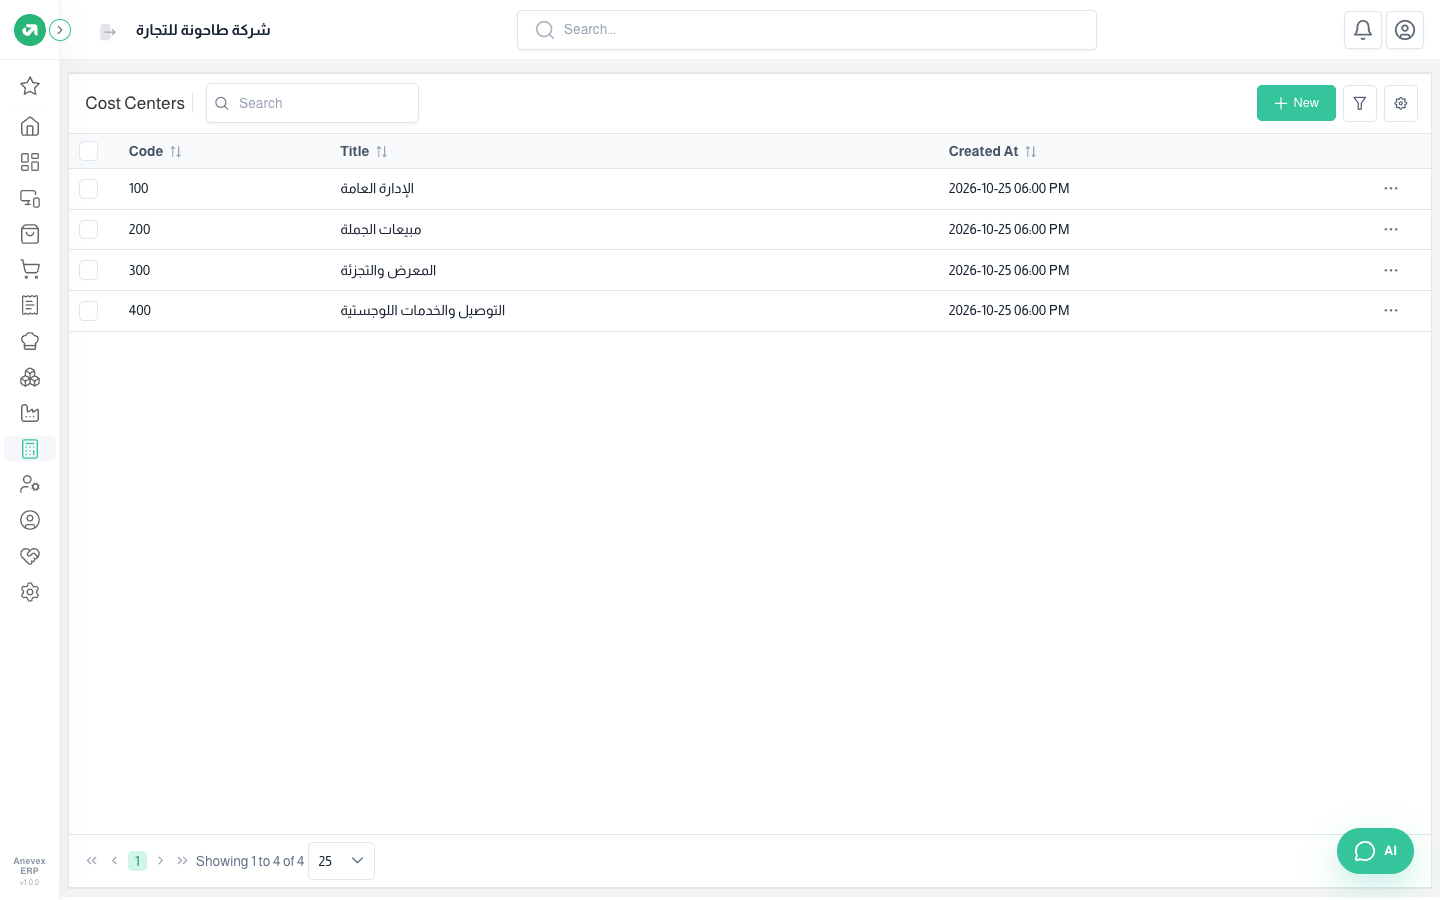The width and height of the screenshot is (1440, 900).
Task: Open the rows-per-page dropdown showing 25
Action: tap(341, 861)
